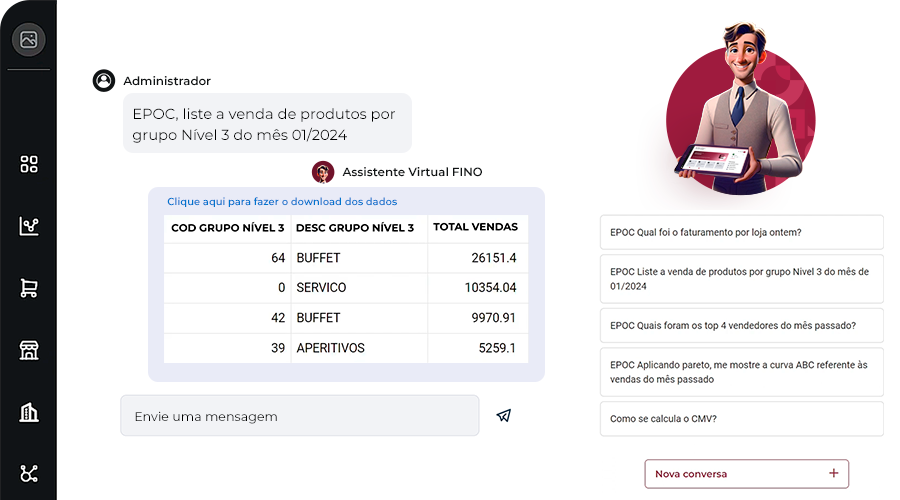Image resolution: width=900 pixels, height=500 pixels.
Task: Click the Assistente Virtual FINO avatar
Action: (x=323, y=172)
